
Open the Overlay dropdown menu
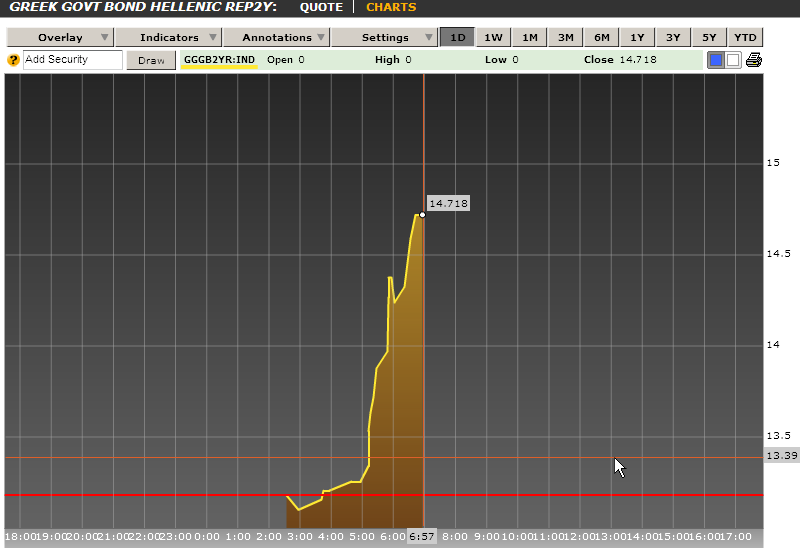coord(60,37)
